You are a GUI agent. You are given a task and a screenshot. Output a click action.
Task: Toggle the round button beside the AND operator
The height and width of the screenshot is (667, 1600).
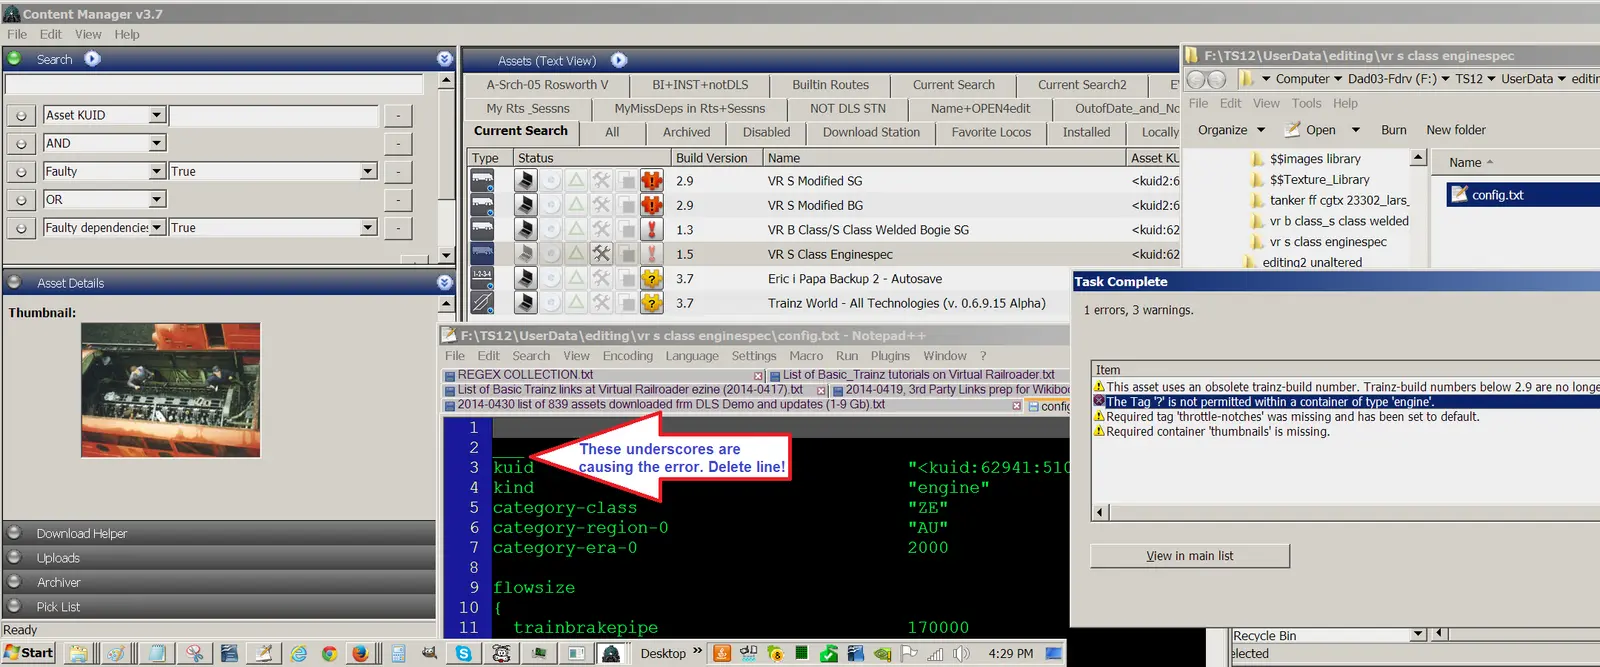21,144
